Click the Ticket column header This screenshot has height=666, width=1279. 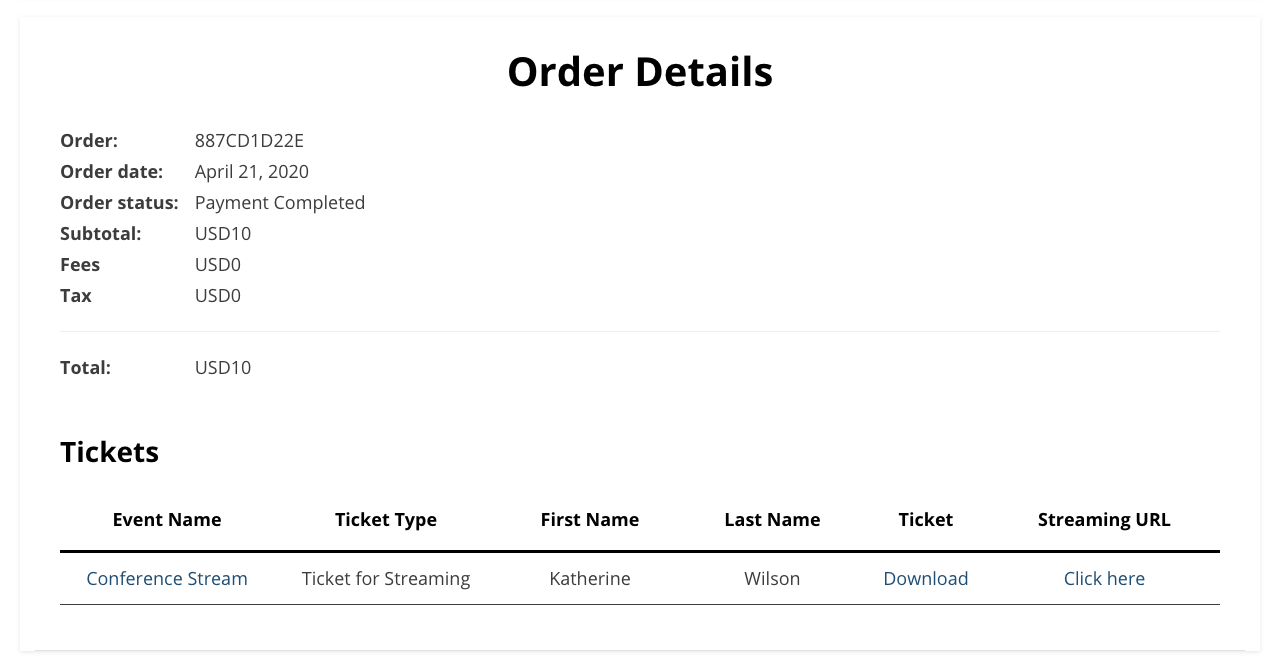925,519
